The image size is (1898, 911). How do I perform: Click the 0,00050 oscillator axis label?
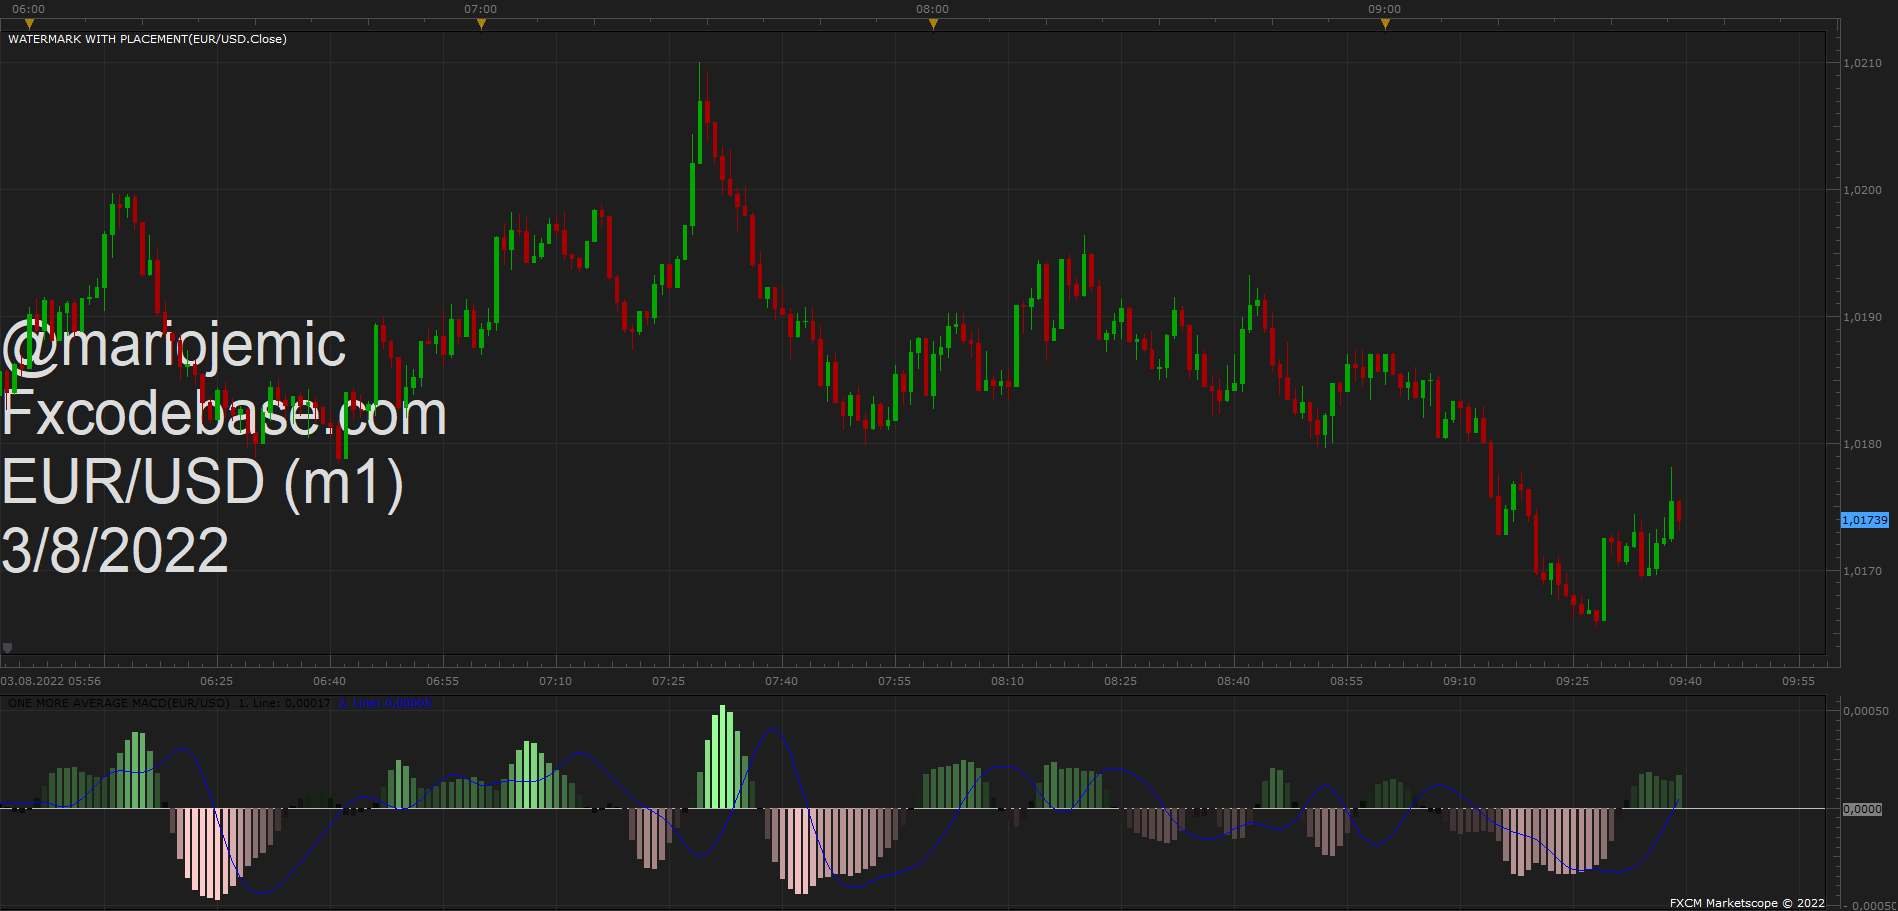[x=1866, y=711]
